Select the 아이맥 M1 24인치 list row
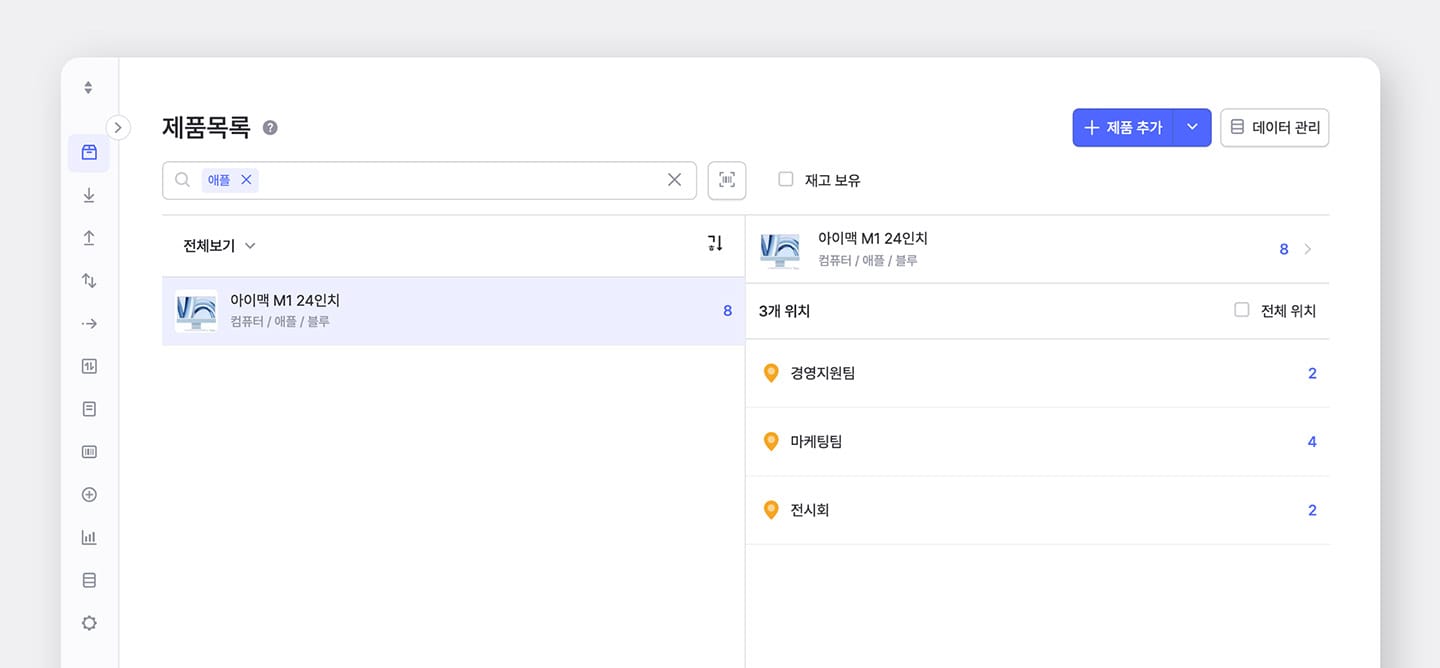Screen dimensions: 1440x668 (x=453, y=311)
